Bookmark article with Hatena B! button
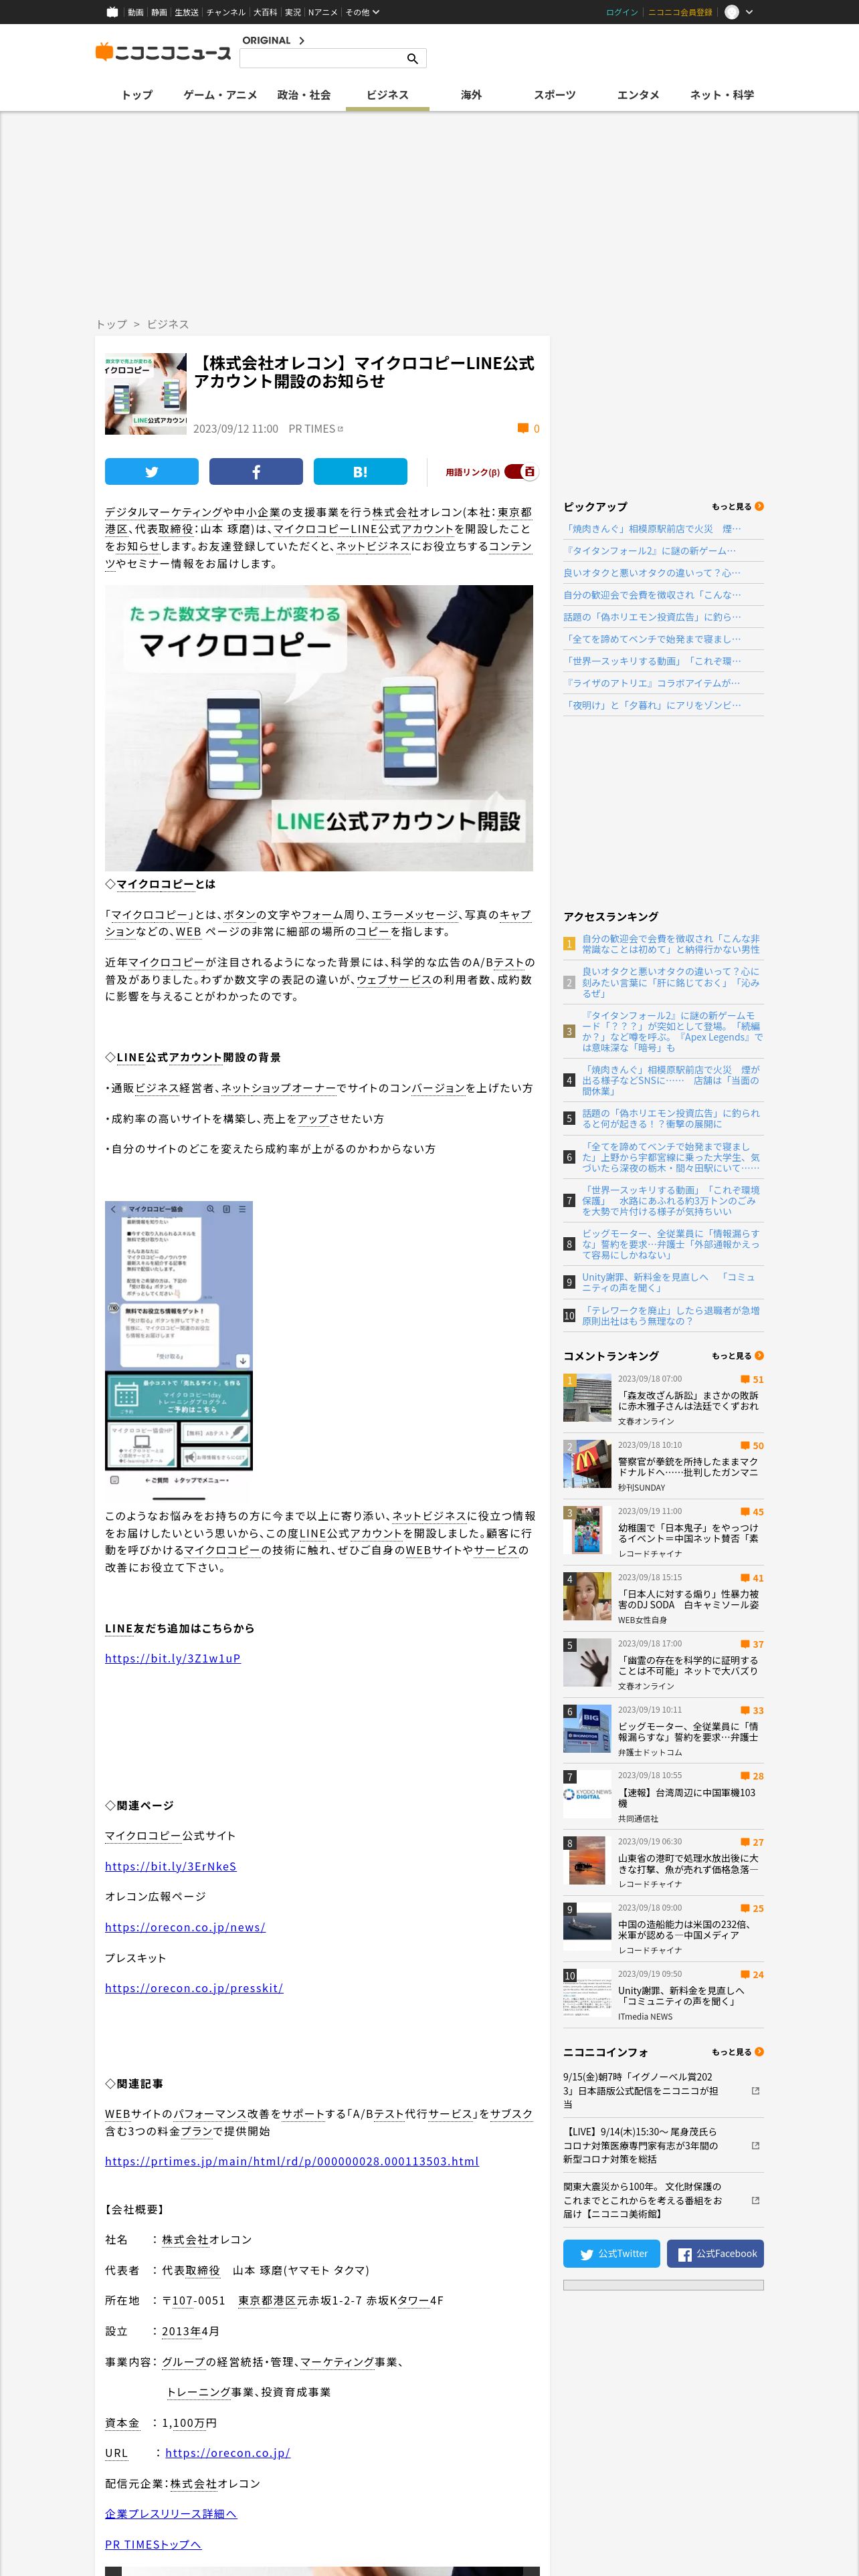The image size is (859, 2576). point(360,472)
